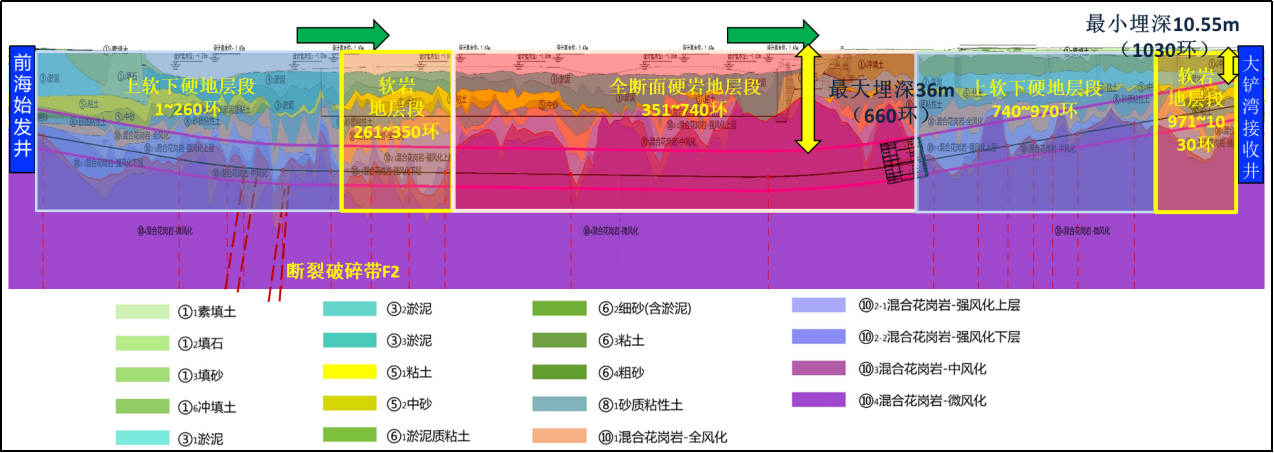Screen dimensions: 1274x453
Task: Click the '740~970环' section label
Action: [x=1037, y=109]
